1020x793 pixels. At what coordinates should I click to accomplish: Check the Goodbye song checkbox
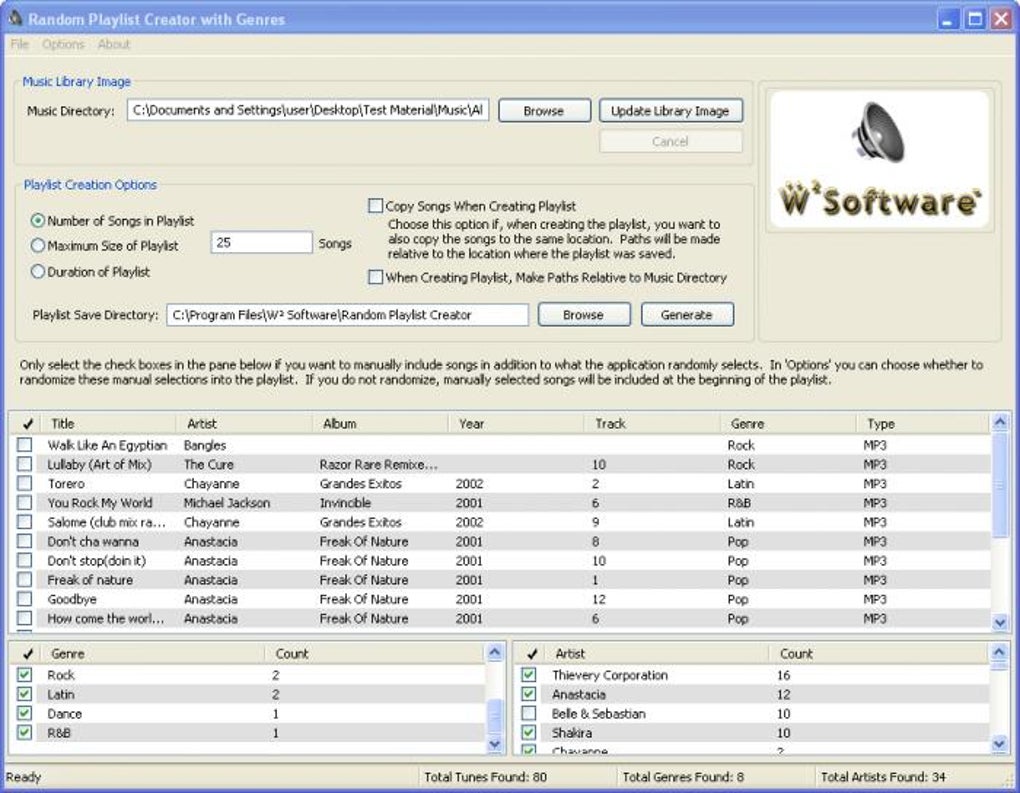[x=25, y=598]
